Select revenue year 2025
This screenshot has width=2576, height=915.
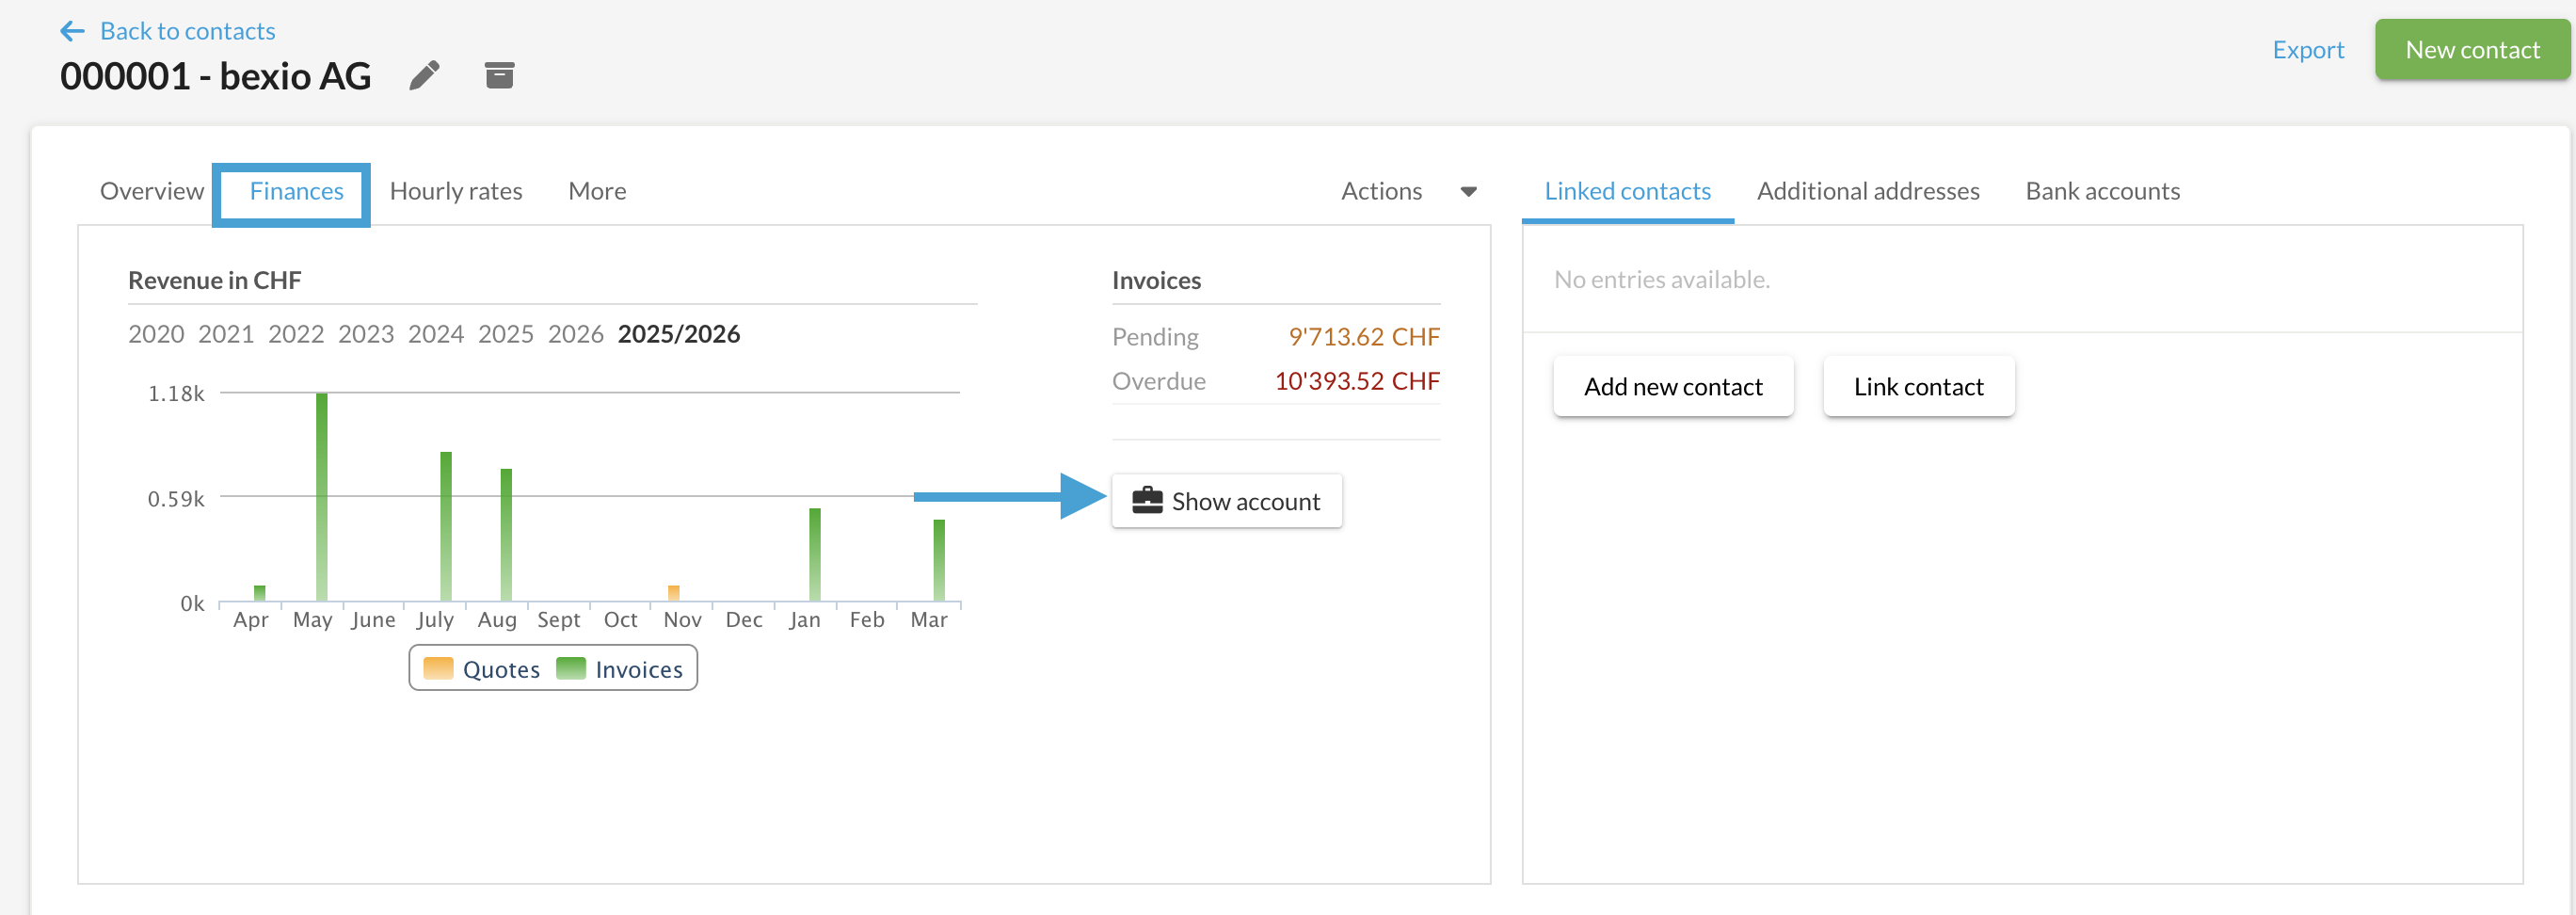pyautogui.click(x=506, y=334)
